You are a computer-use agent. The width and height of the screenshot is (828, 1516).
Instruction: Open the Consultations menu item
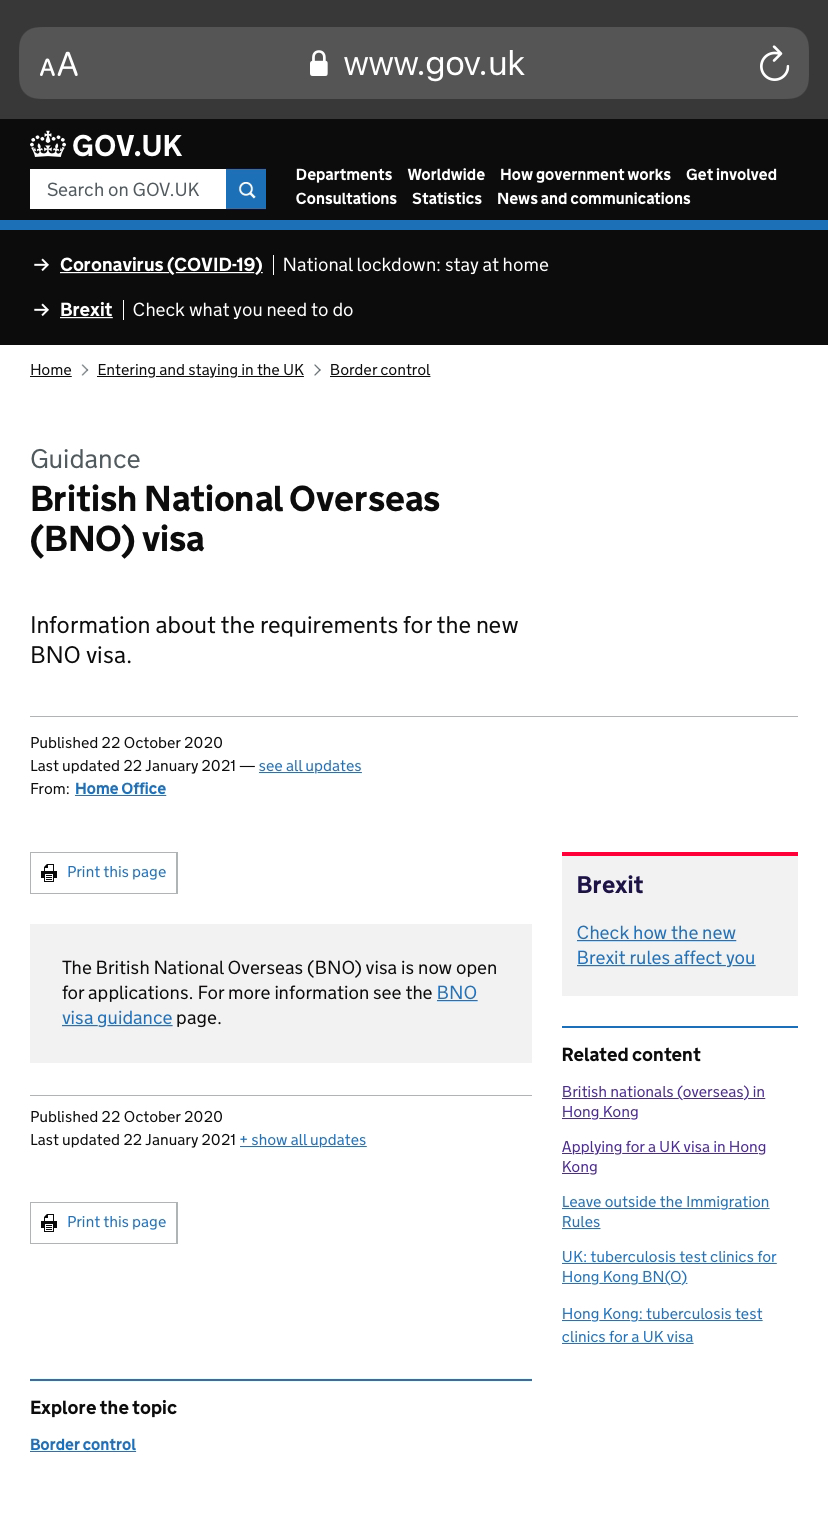(346, 199)
